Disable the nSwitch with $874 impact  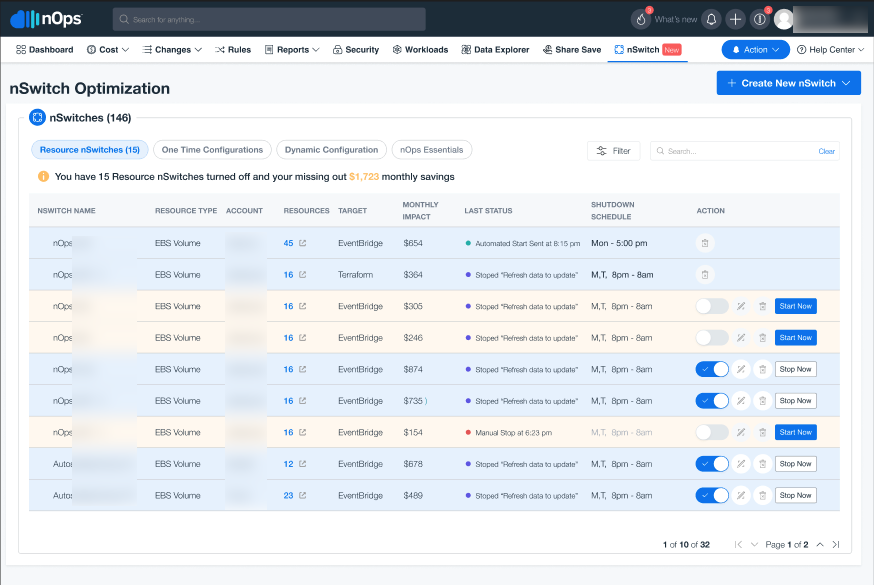(x=712, y=369)
